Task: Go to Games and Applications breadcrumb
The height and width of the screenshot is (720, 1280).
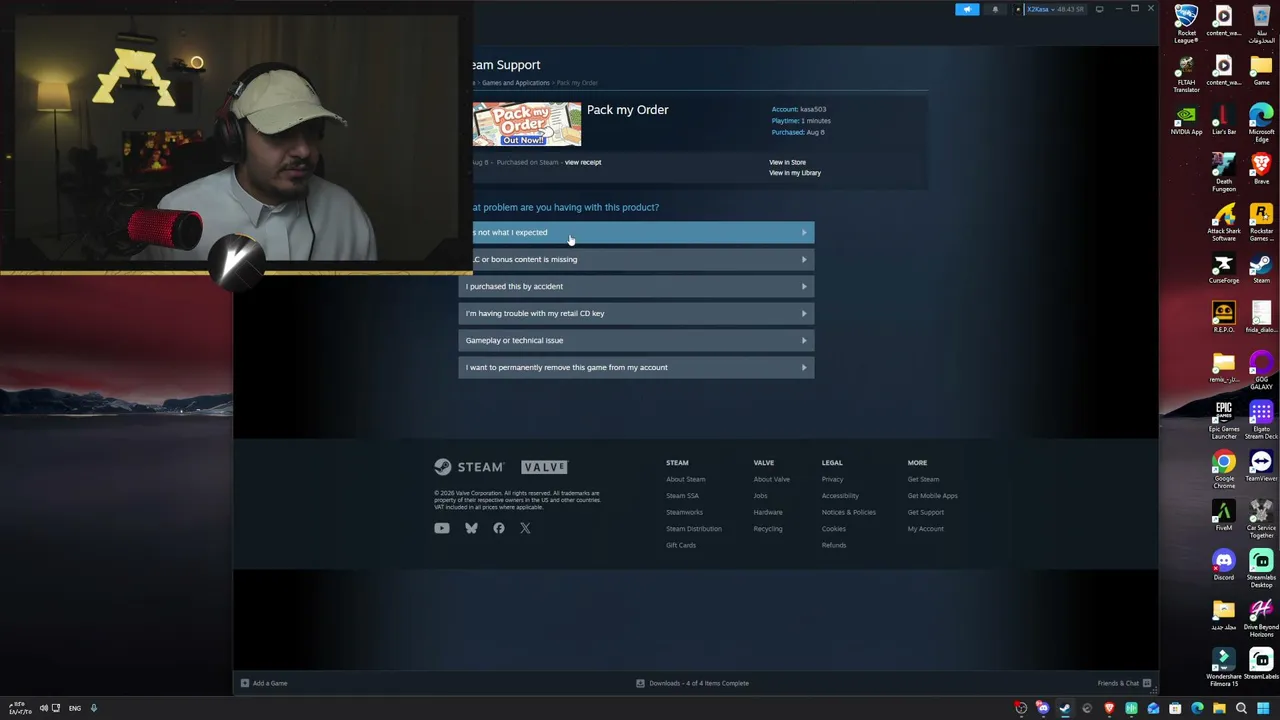Action: click(516, 83)
